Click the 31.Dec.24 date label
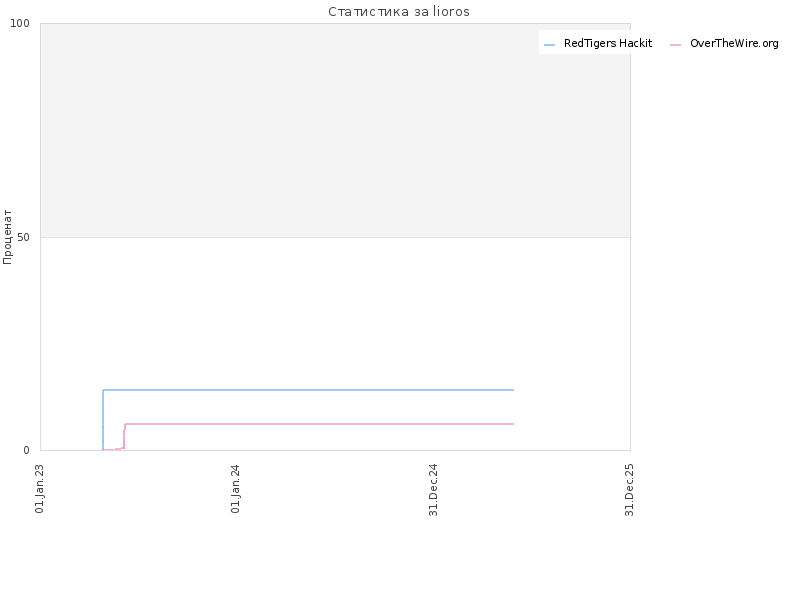 click(434, 490)
